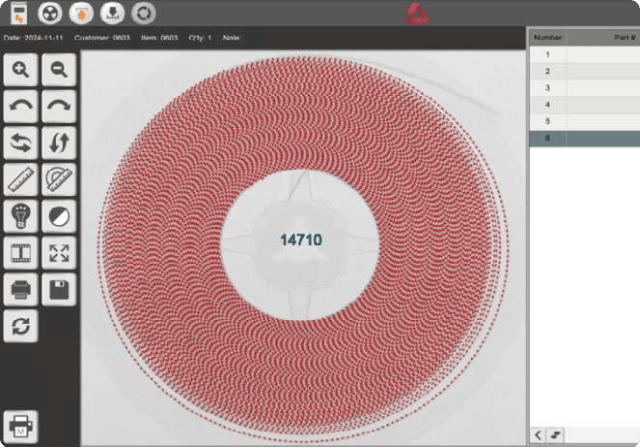Image resolution: width=640 pixels, height=448 pixels.
Task: Click the four-arrow fit-to-screen tool
Action: point(59,253)
